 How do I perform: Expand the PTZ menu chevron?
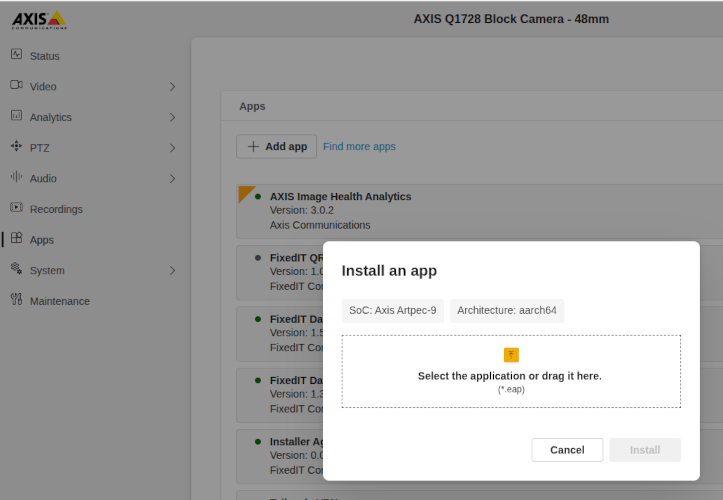172,148
